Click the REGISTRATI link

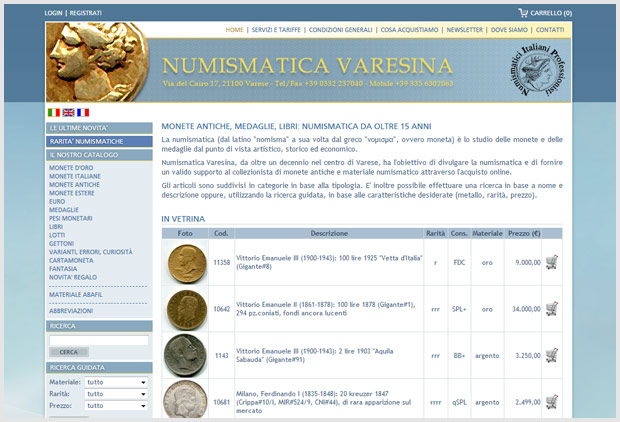pos(85,13)
